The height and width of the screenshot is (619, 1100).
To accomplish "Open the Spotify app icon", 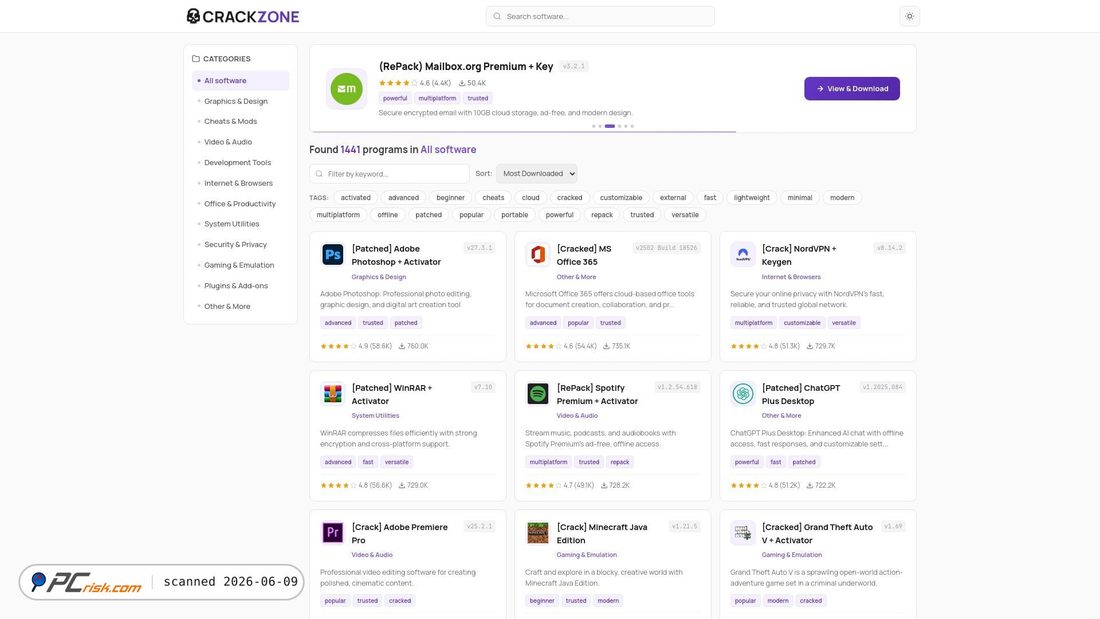I will (537, 394).
